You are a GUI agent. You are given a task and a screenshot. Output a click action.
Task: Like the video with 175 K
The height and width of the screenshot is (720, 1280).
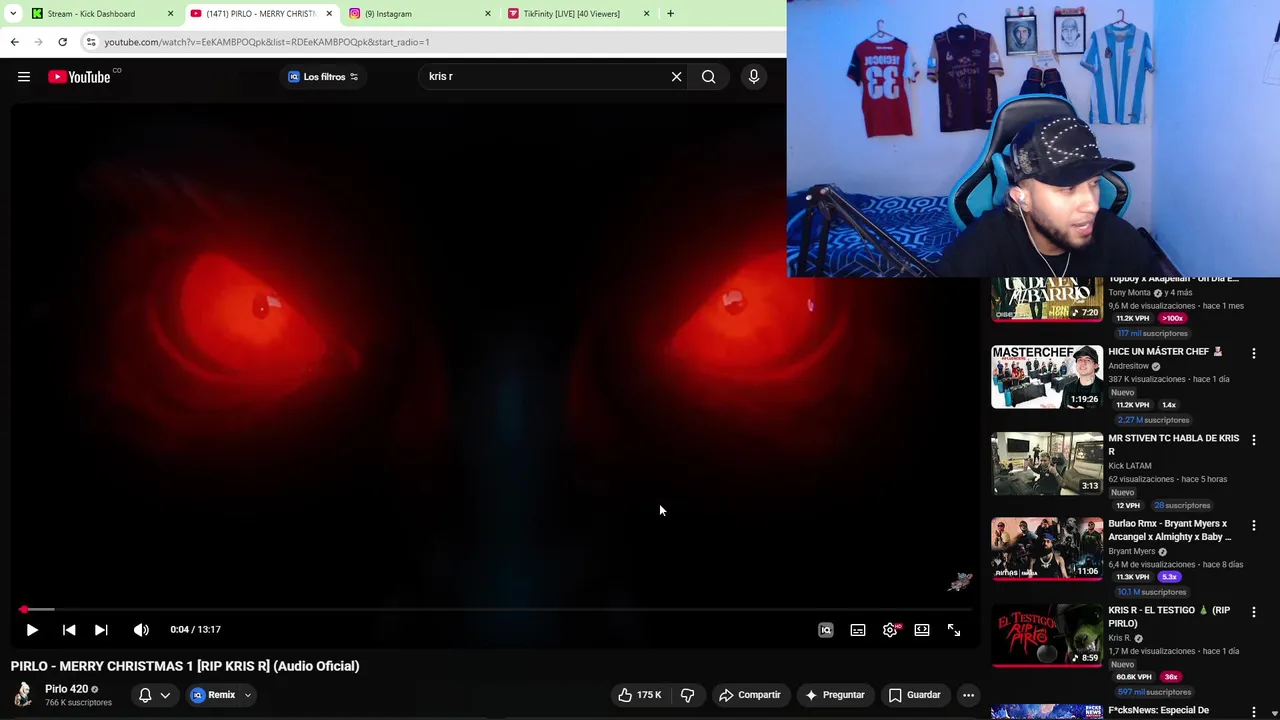pos(640,695)
